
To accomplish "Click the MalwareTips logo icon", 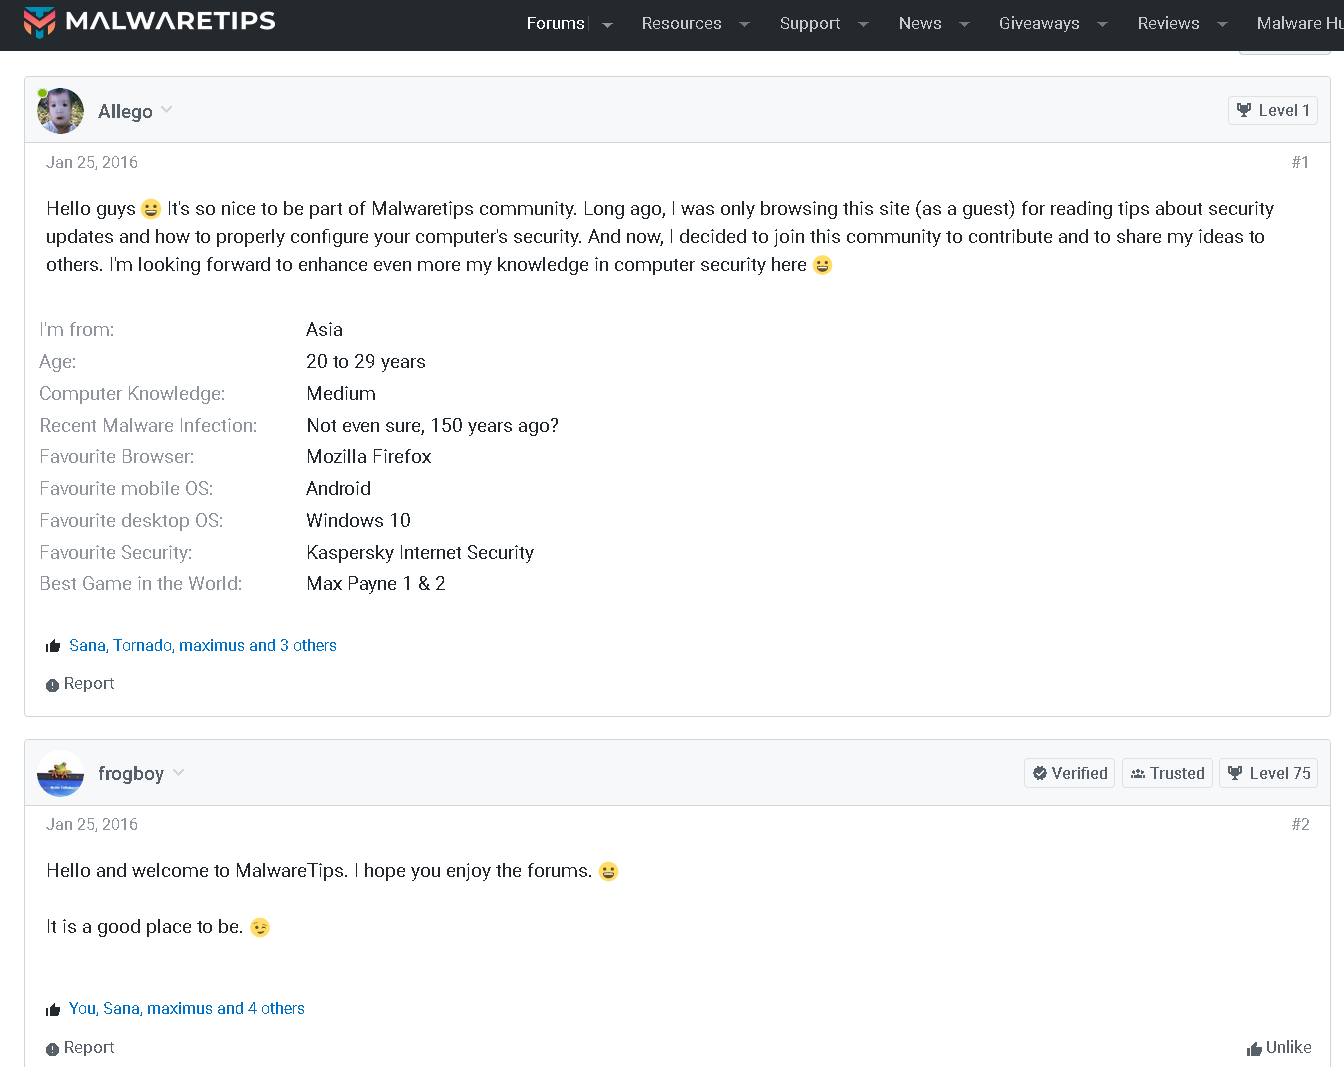I will click(x=40, y=22).
